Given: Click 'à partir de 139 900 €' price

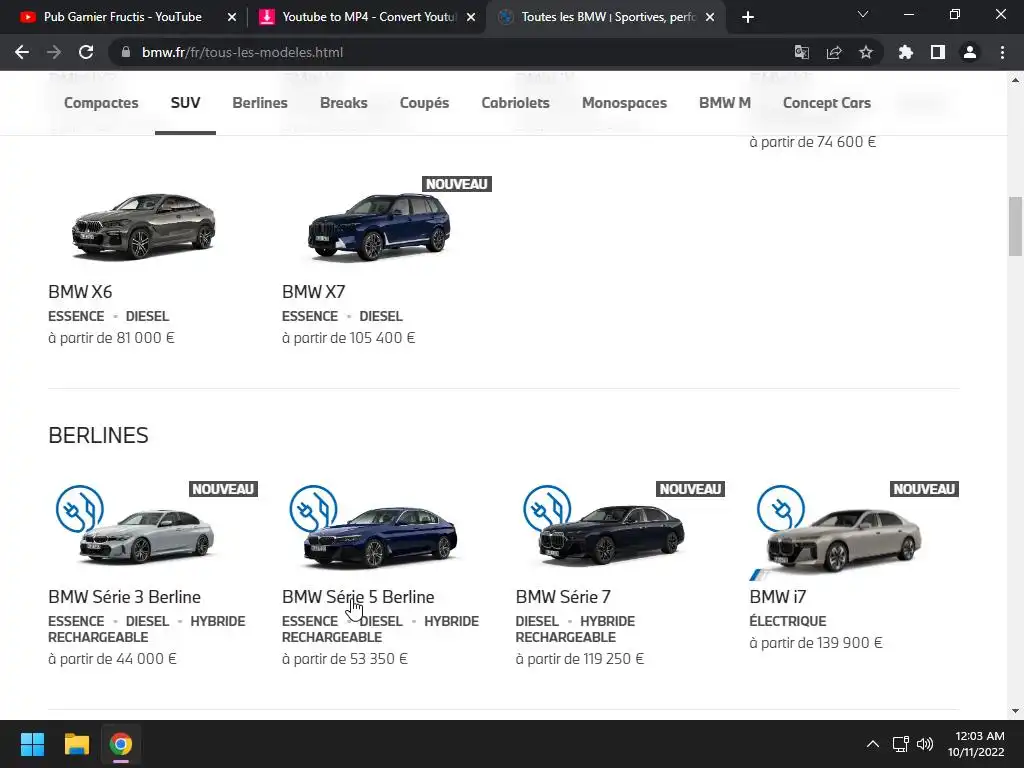Looking at the screenshot, I should pos(816,643).
